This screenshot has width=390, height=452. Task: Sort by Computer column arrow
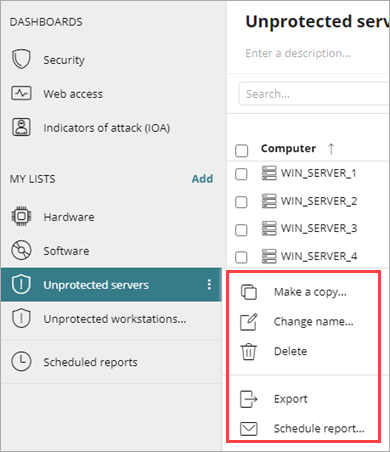331,149
